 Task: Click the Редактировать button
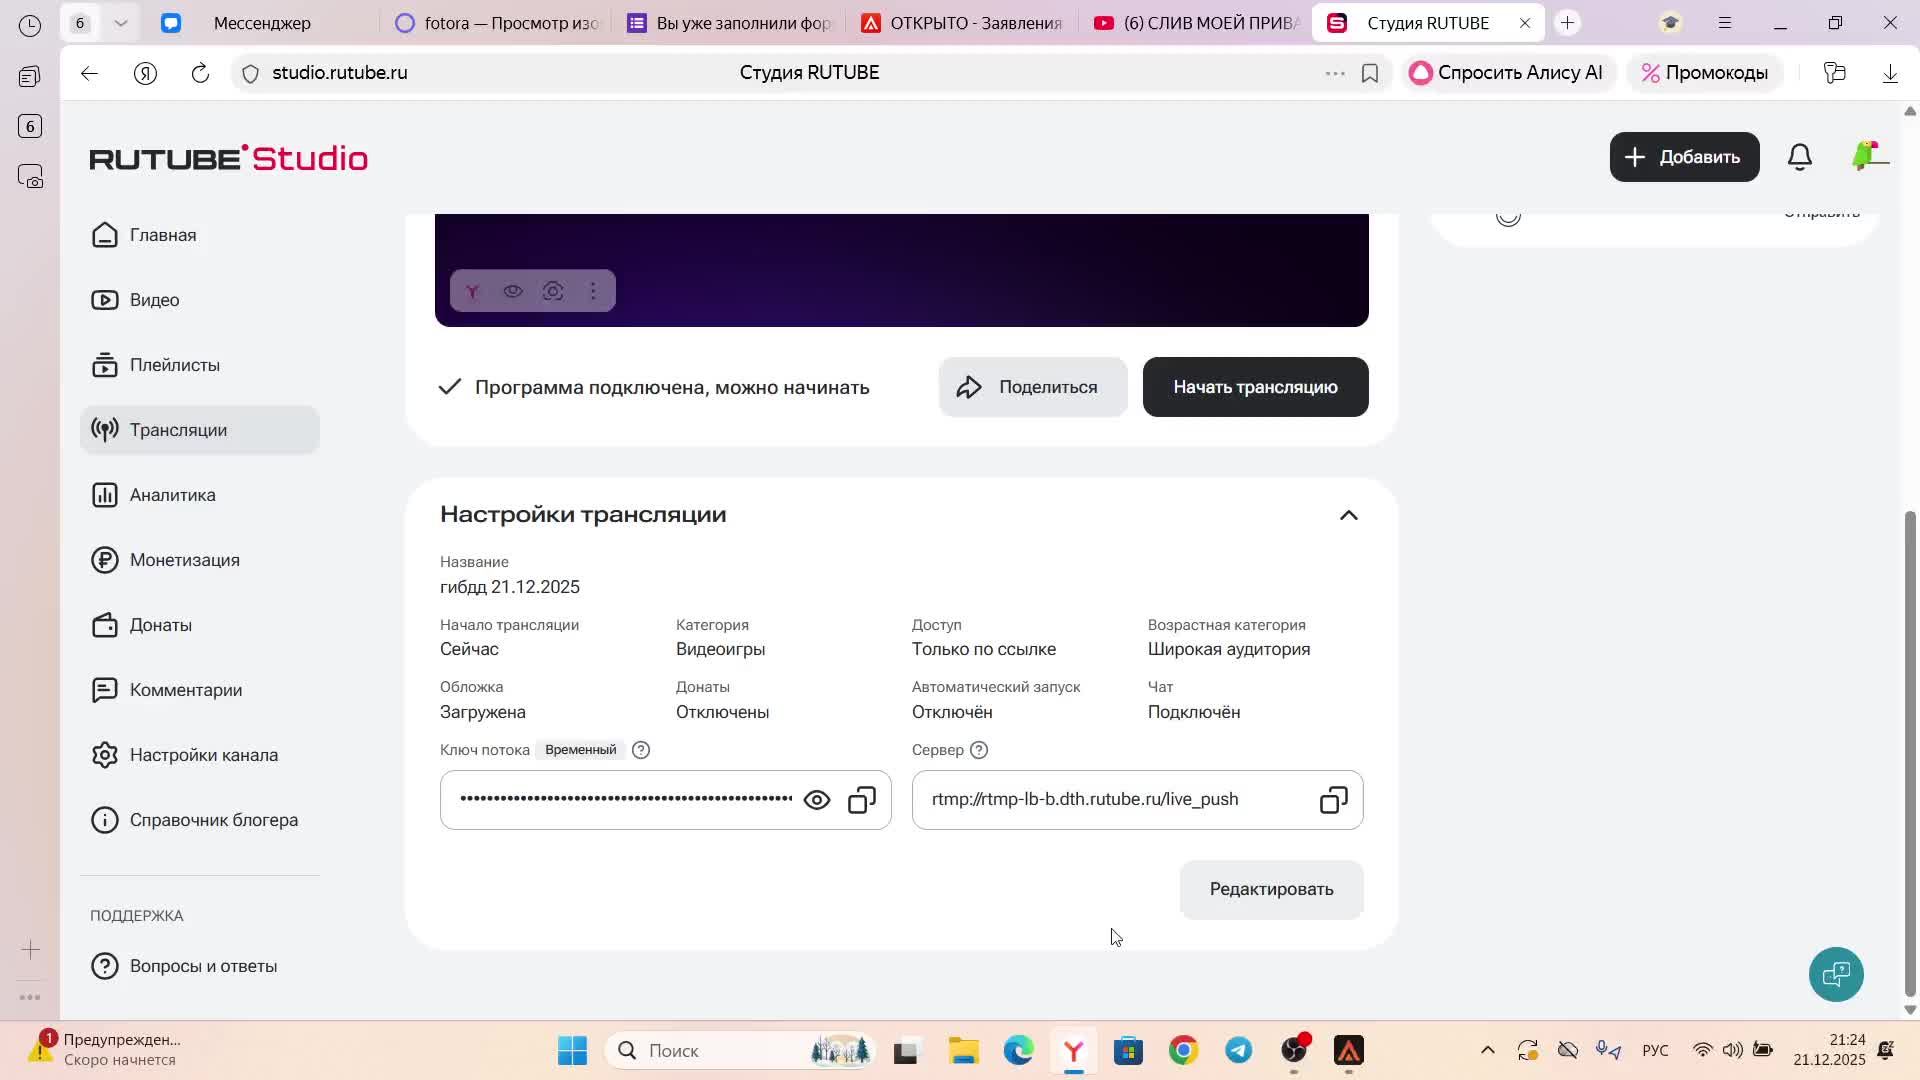(x=1271, y=889)
